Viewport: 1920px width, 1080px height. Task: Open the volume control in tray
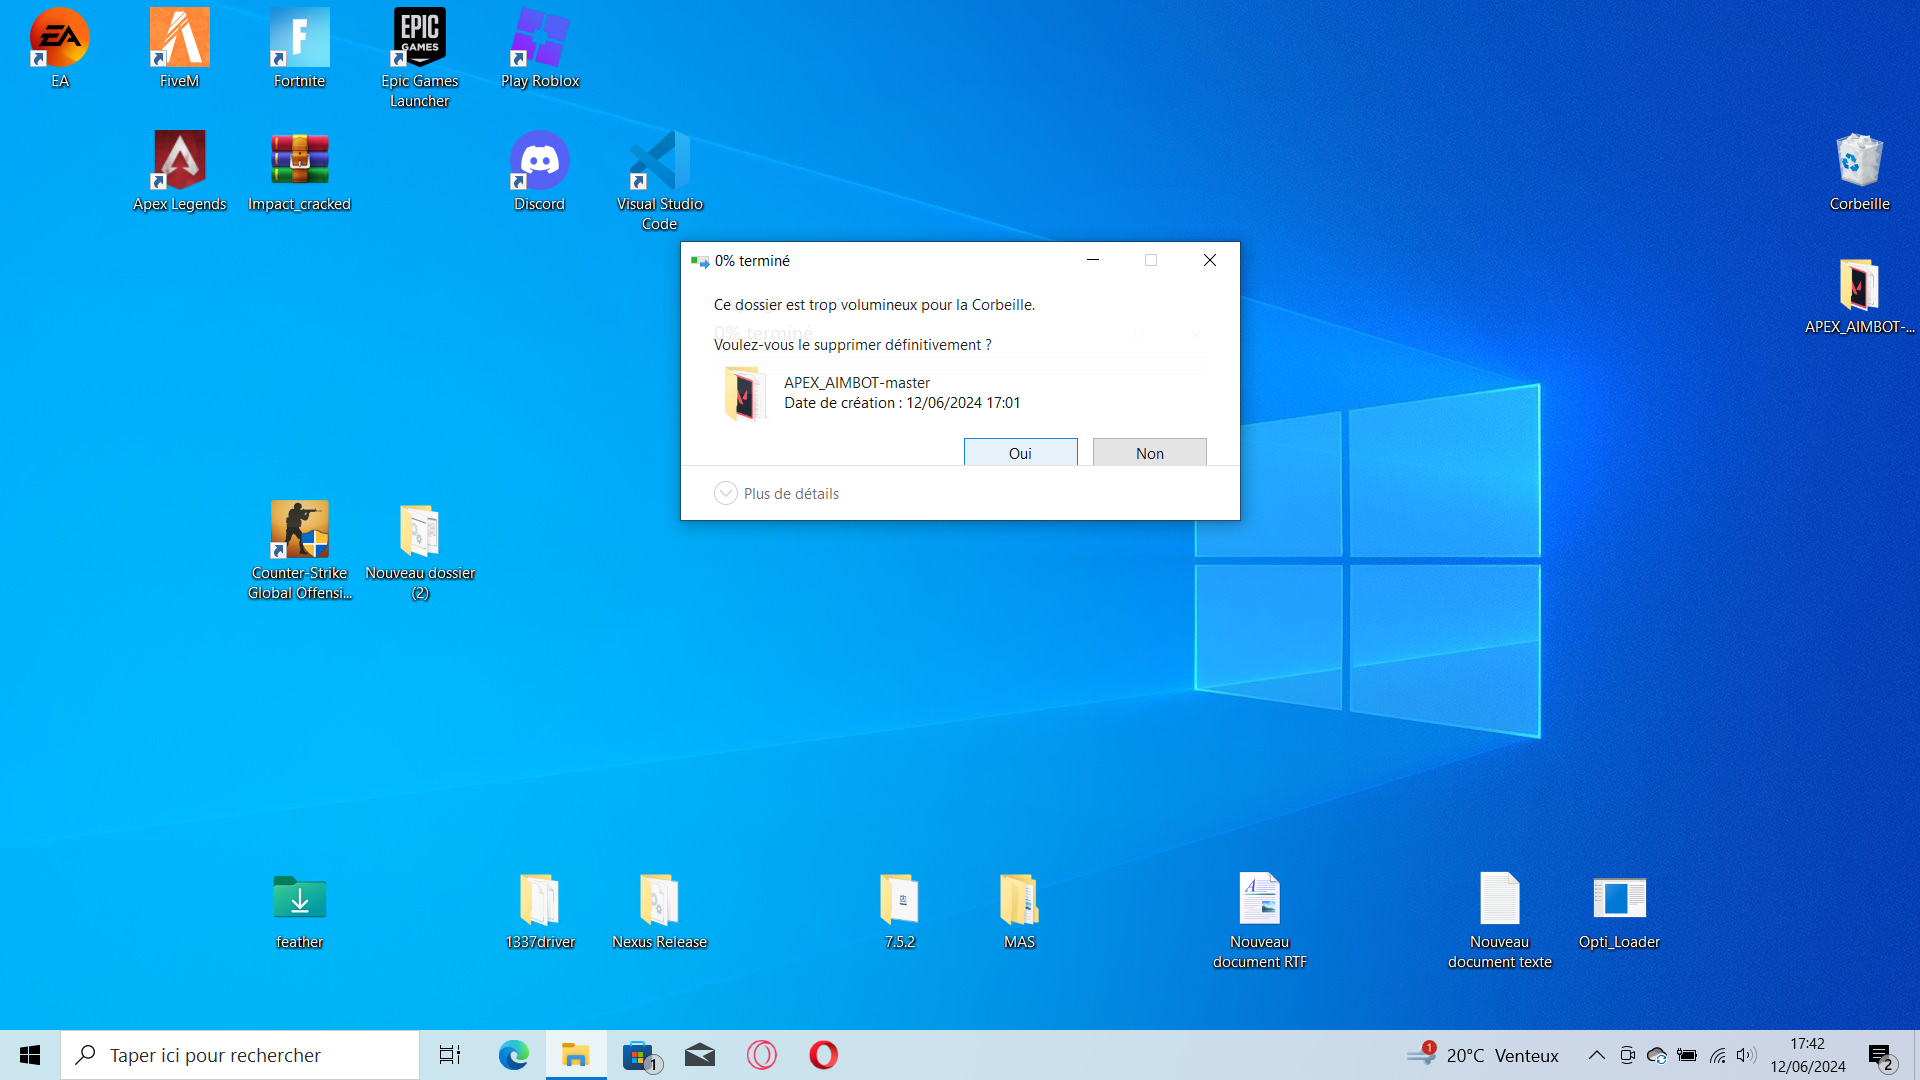(x=1746, y=1055)
